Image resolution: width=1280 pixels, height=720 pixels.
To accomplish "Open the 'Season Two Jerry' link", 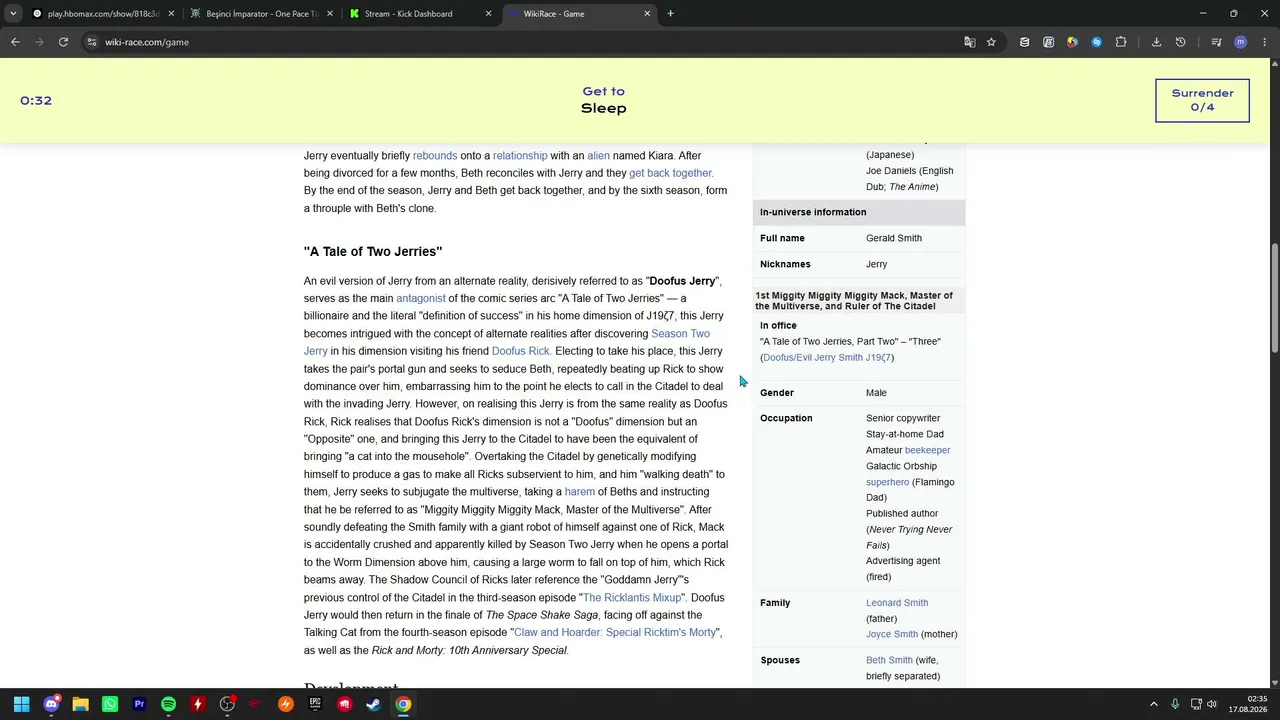I will coord(680,334).
